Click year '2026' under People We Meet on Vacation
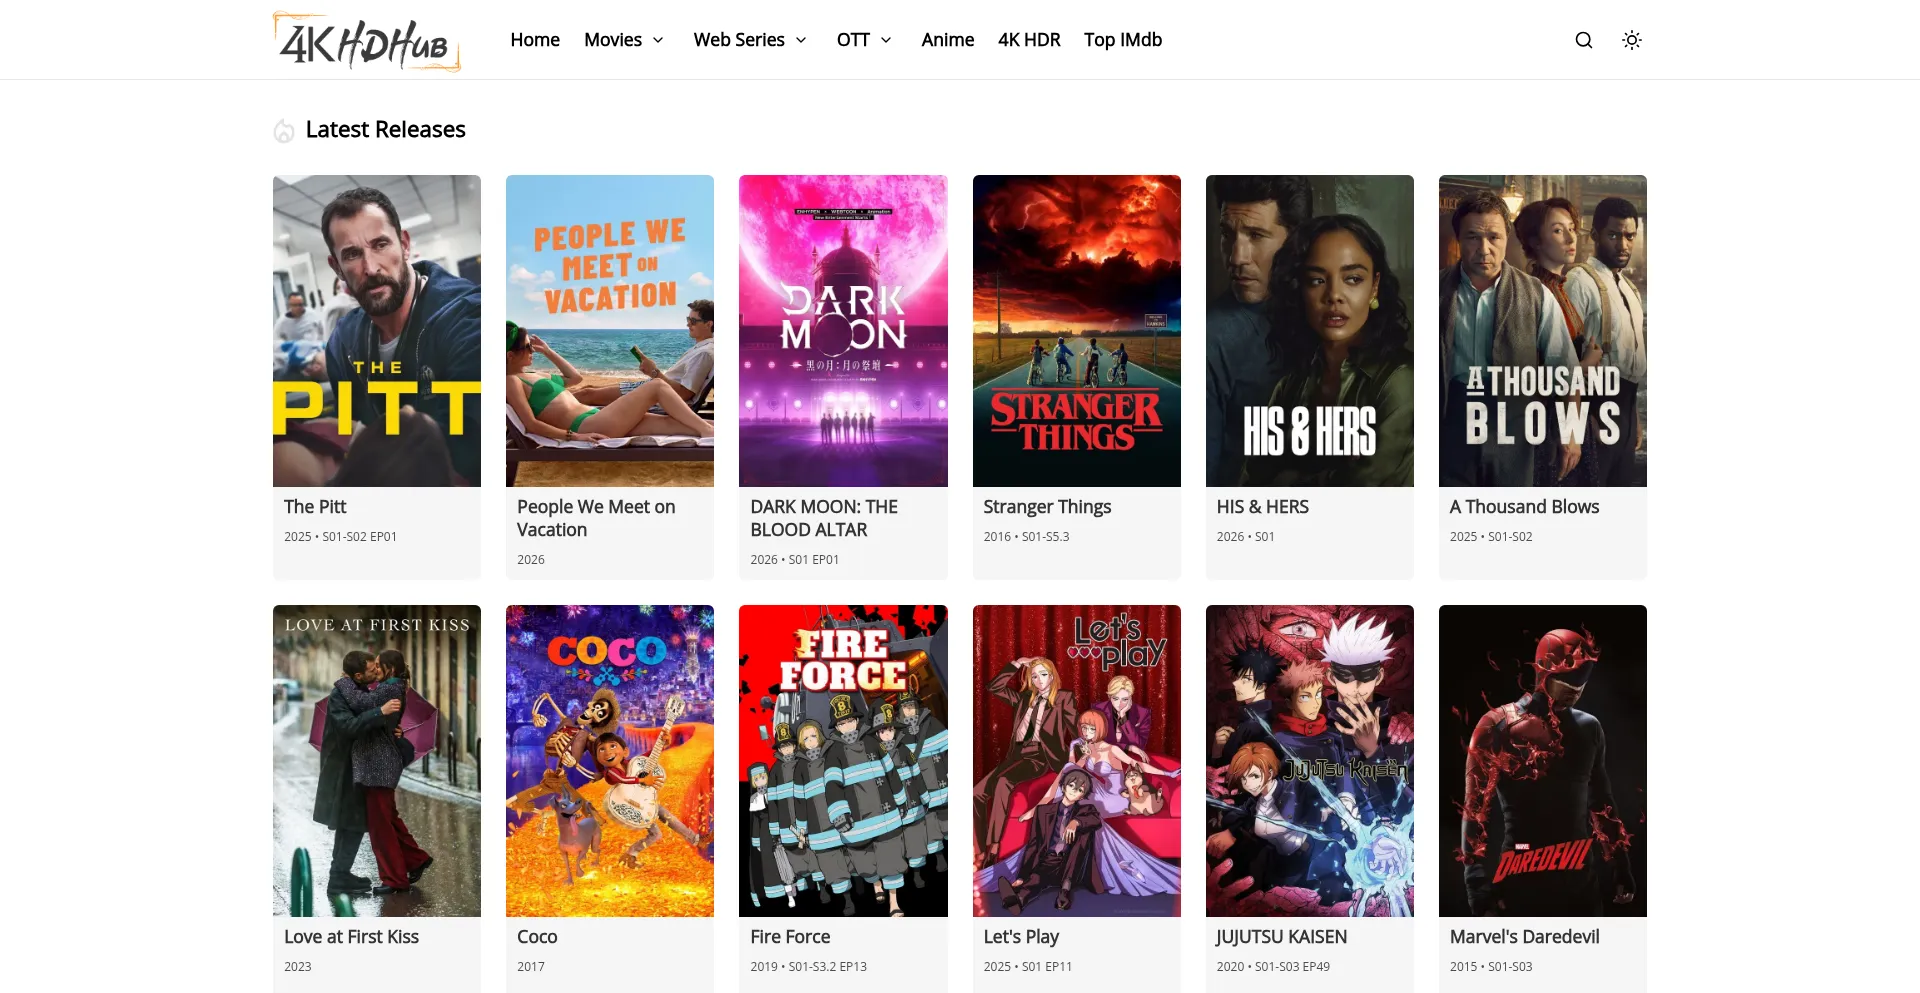Screen dimensions: 1920x993 531,560
